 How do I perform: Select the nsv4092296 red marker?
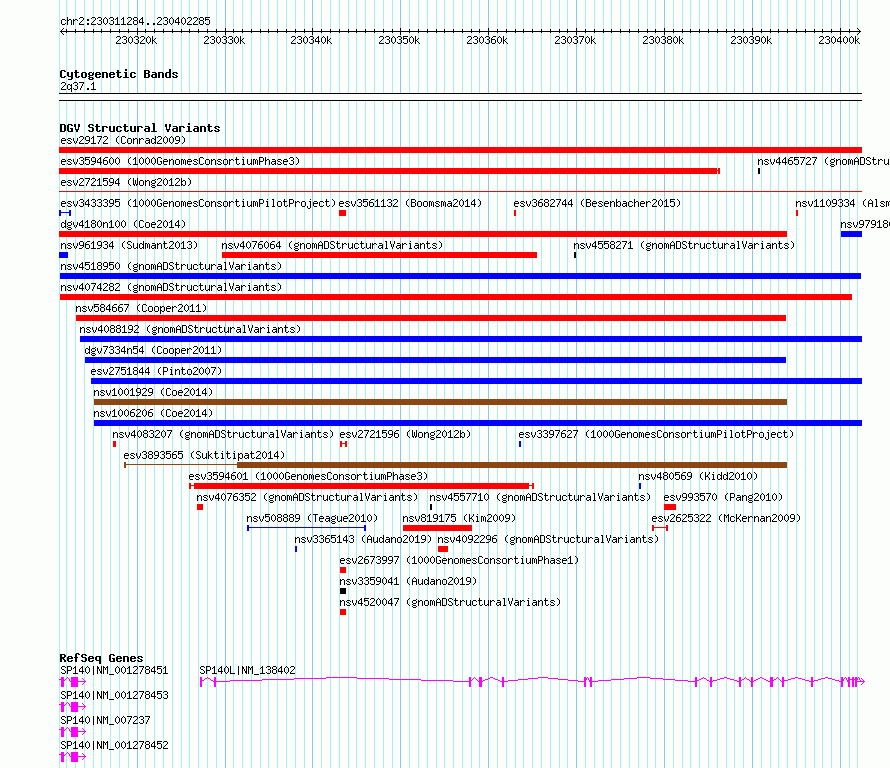pyautogui.click(x=443, y=549)
